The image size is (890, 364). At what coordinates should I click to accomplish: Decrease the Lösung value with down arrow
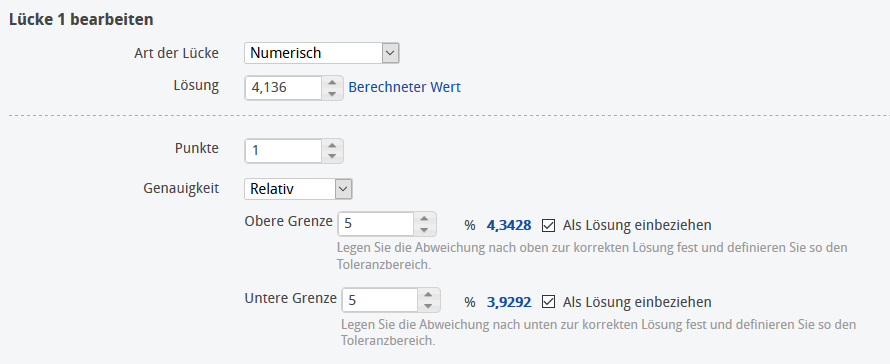pyautogui.click(x=332, y=94)
